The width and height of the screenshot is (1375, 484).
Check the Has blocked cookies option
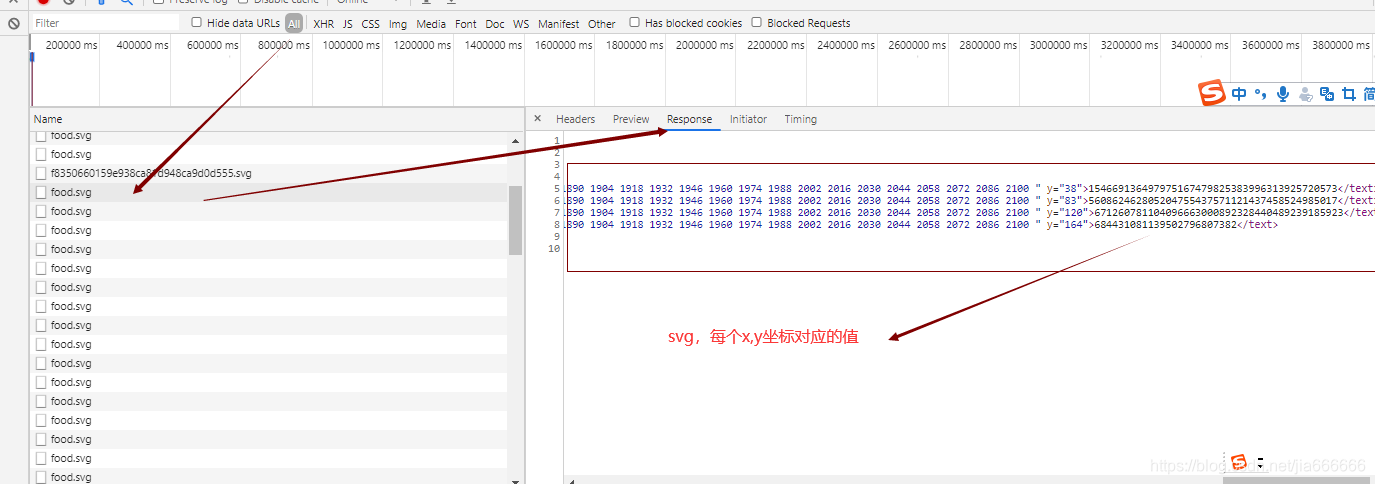(635, 22)
